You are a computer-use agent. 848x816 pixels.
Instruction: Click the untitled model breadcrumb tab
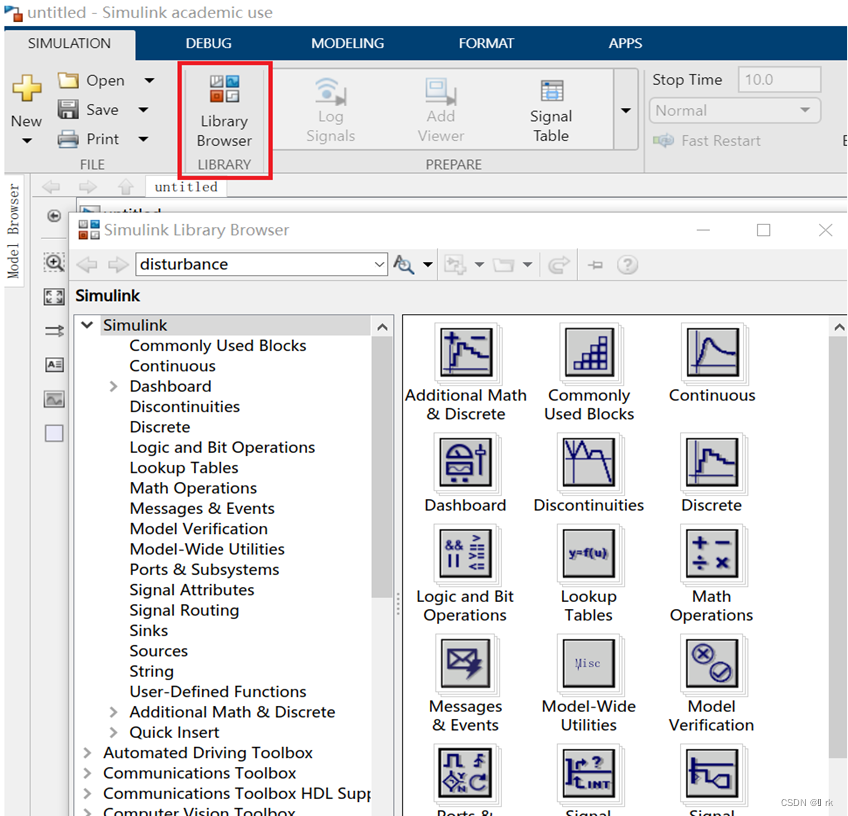[186, 187]
